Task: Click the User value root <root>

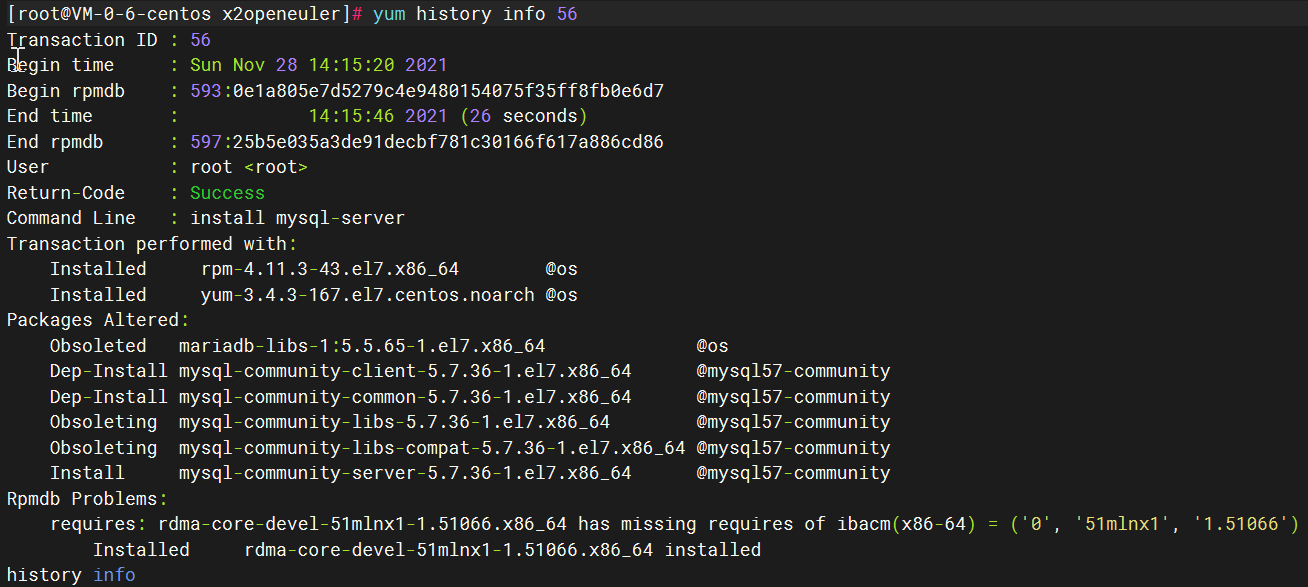Action: tap(248, 167)
